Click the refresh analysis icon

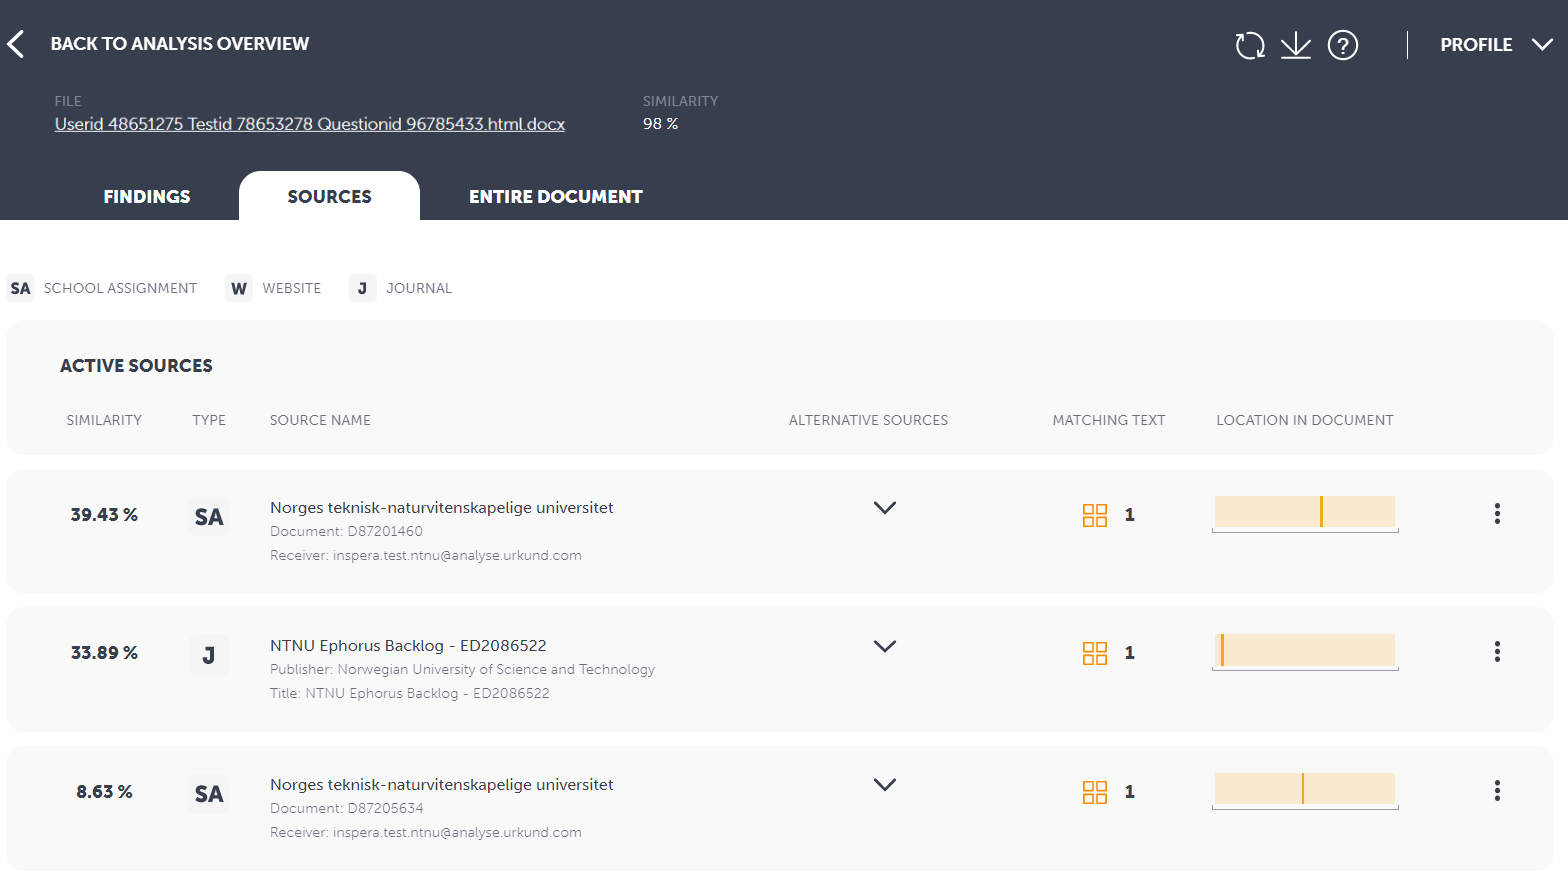pyautogui.click(x=1250, y=45)
